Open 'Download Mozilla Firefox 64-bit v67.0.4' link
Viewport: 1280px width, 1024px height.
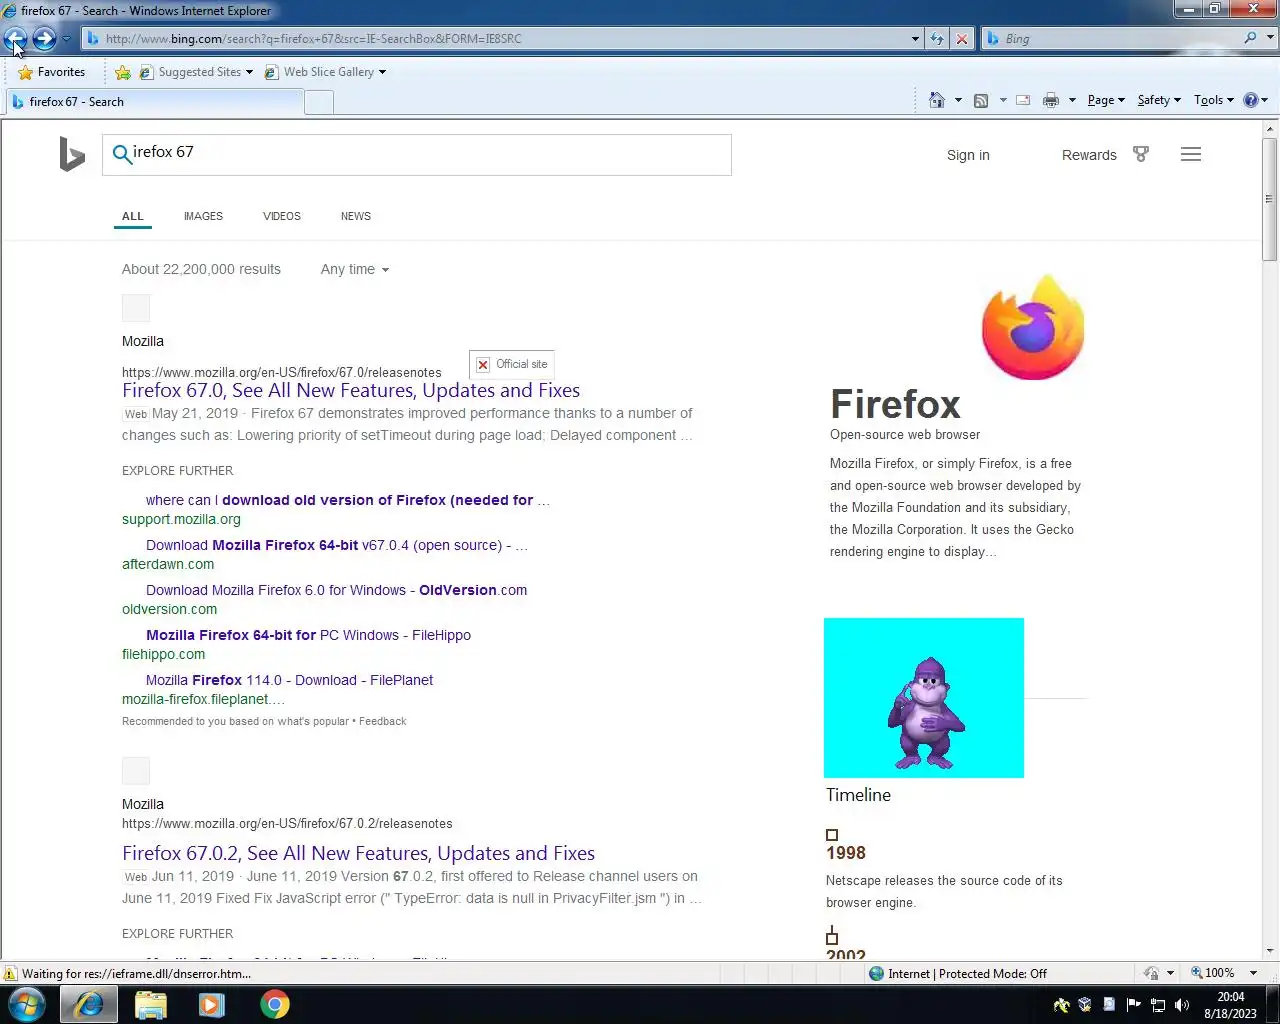click(x=336, y=545)
